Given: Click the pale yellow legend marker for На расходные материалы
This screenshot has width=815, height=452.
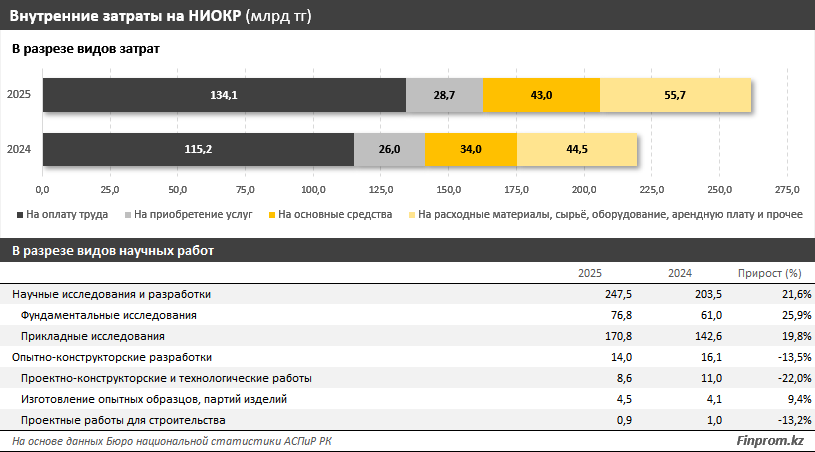Looking at the screenshot, I should (410, 214).
